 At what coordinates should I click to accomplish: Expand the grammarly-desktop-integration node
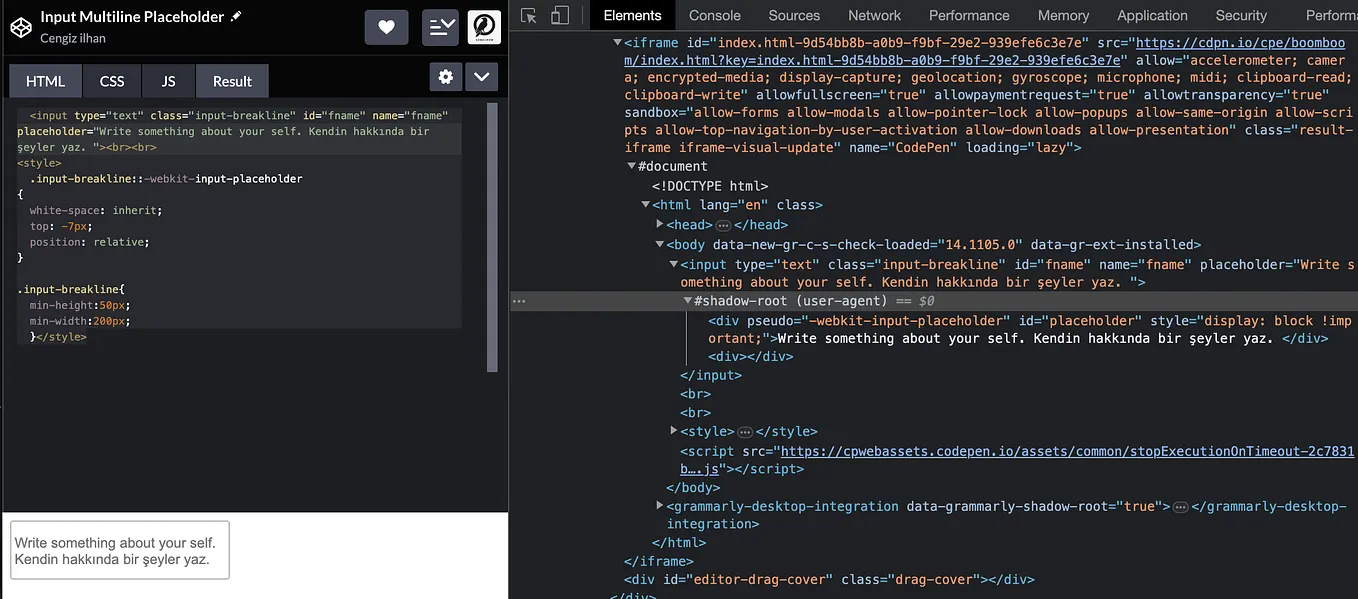[659, 506]
